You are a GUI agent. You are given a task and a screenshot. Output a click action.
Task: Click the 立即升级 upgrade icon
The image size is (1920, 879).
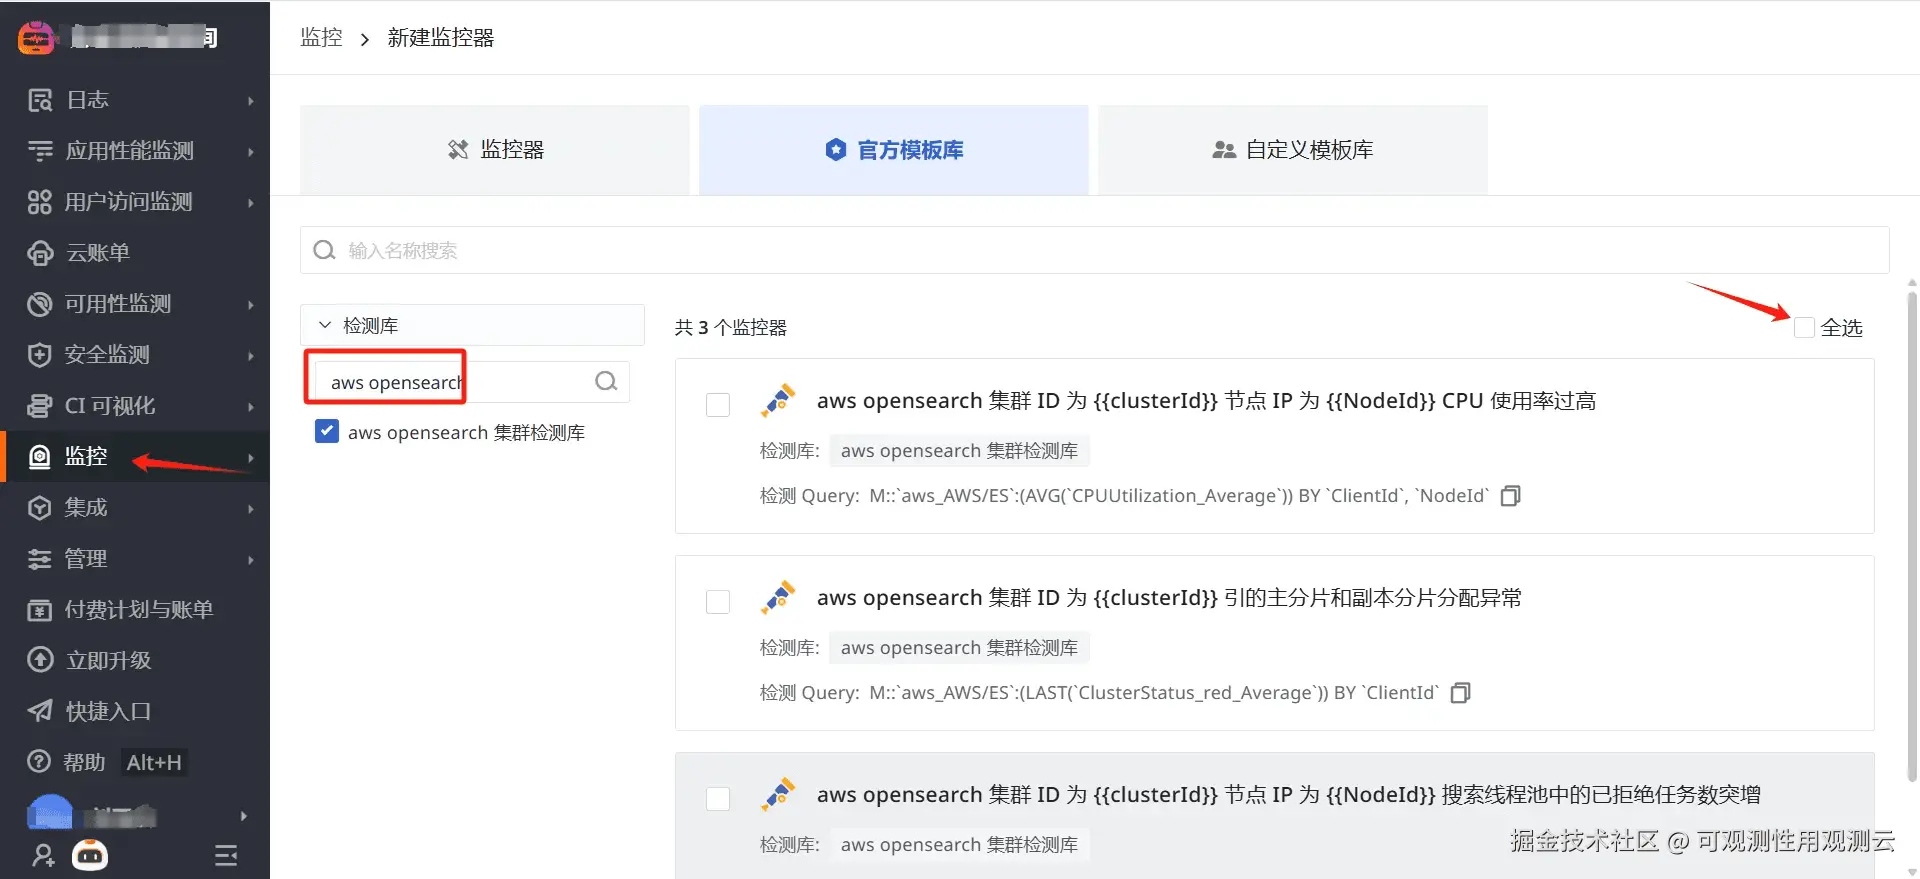click(40, 660)
